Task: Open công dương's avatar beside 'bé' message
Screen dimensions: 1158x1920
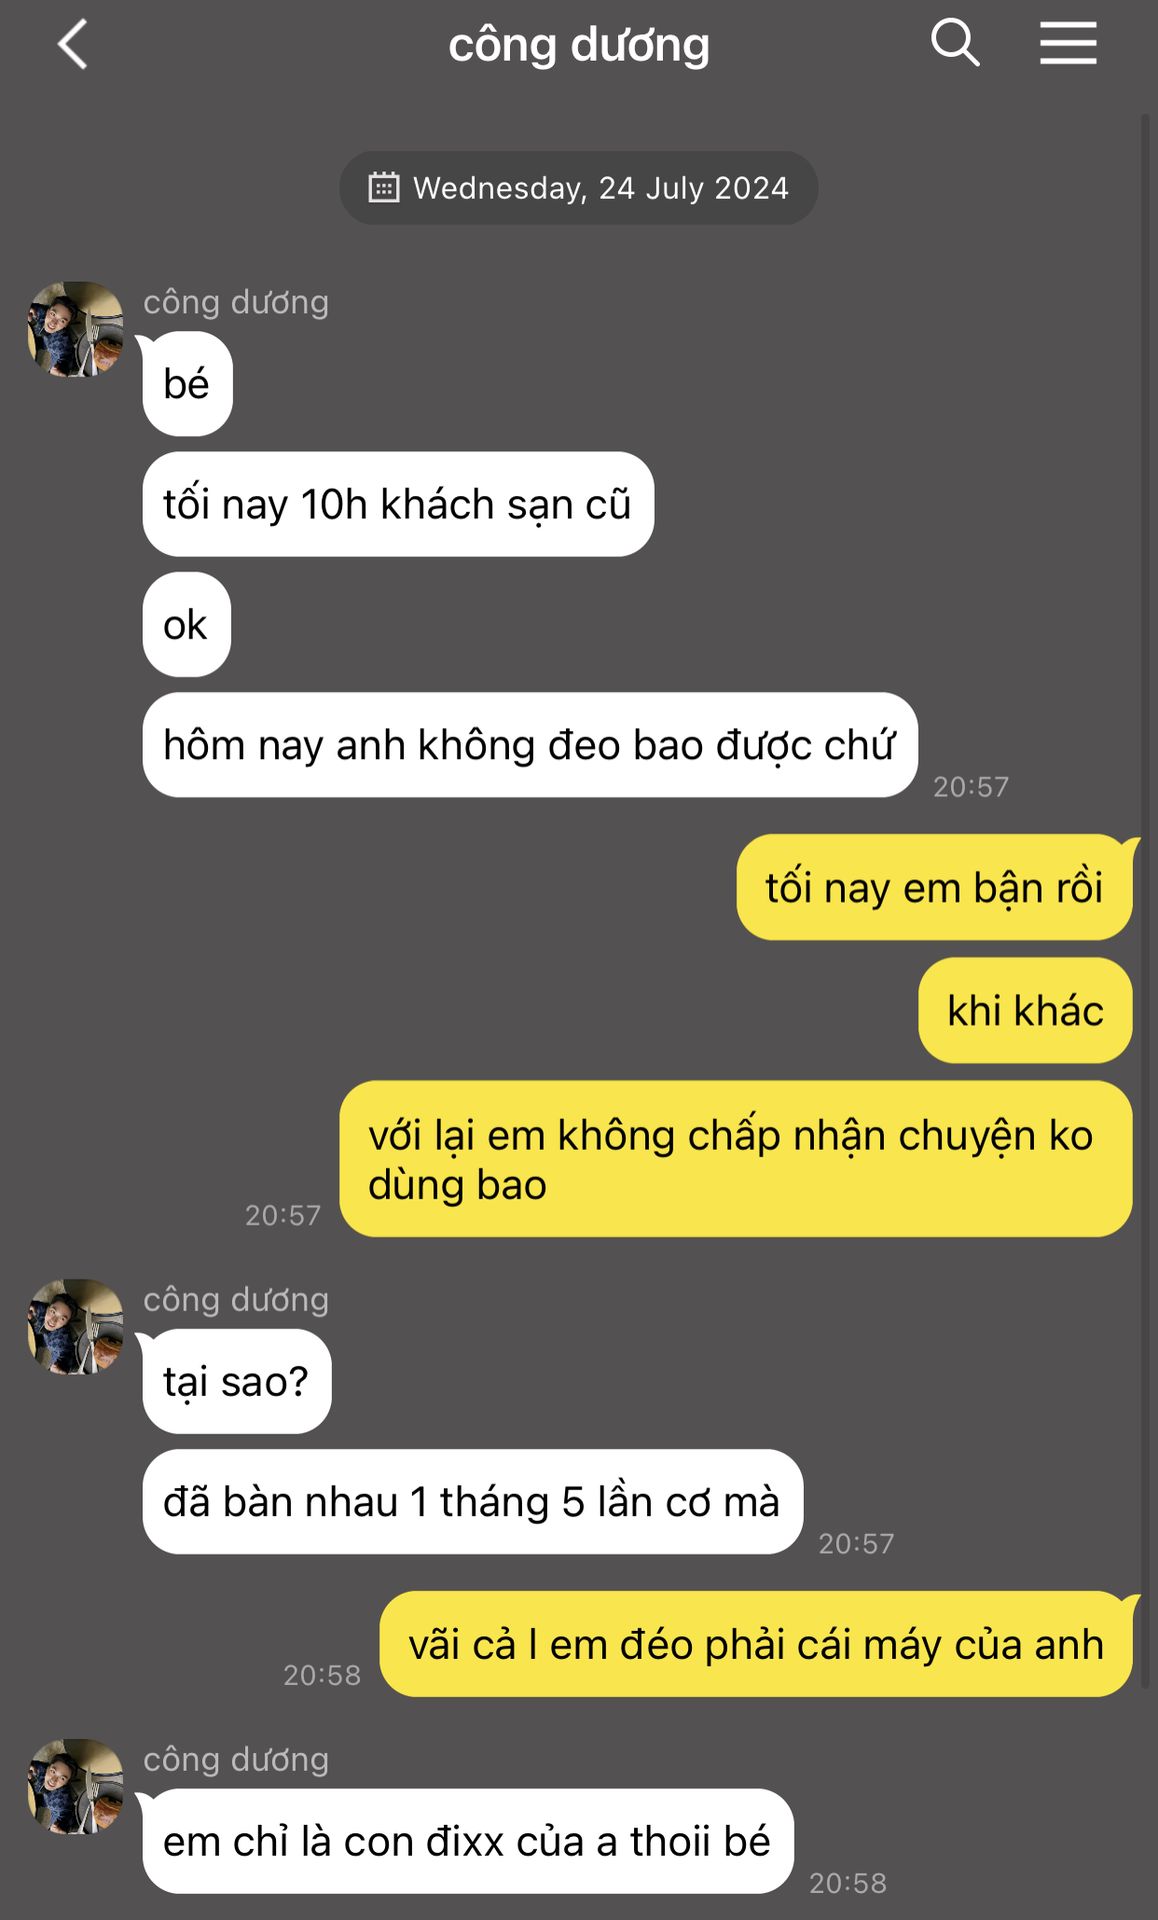Action: (76, 329)
